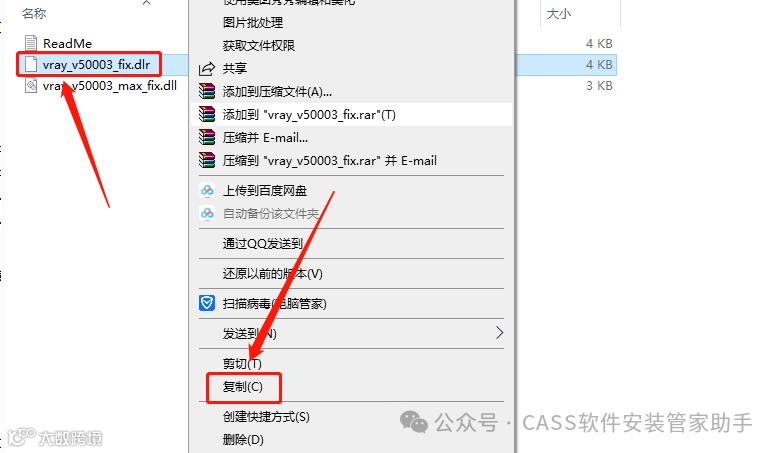Click the shield icon beside 扫描病毒(电脑管家)
This screenshot has width=777, height=453.
207,303
